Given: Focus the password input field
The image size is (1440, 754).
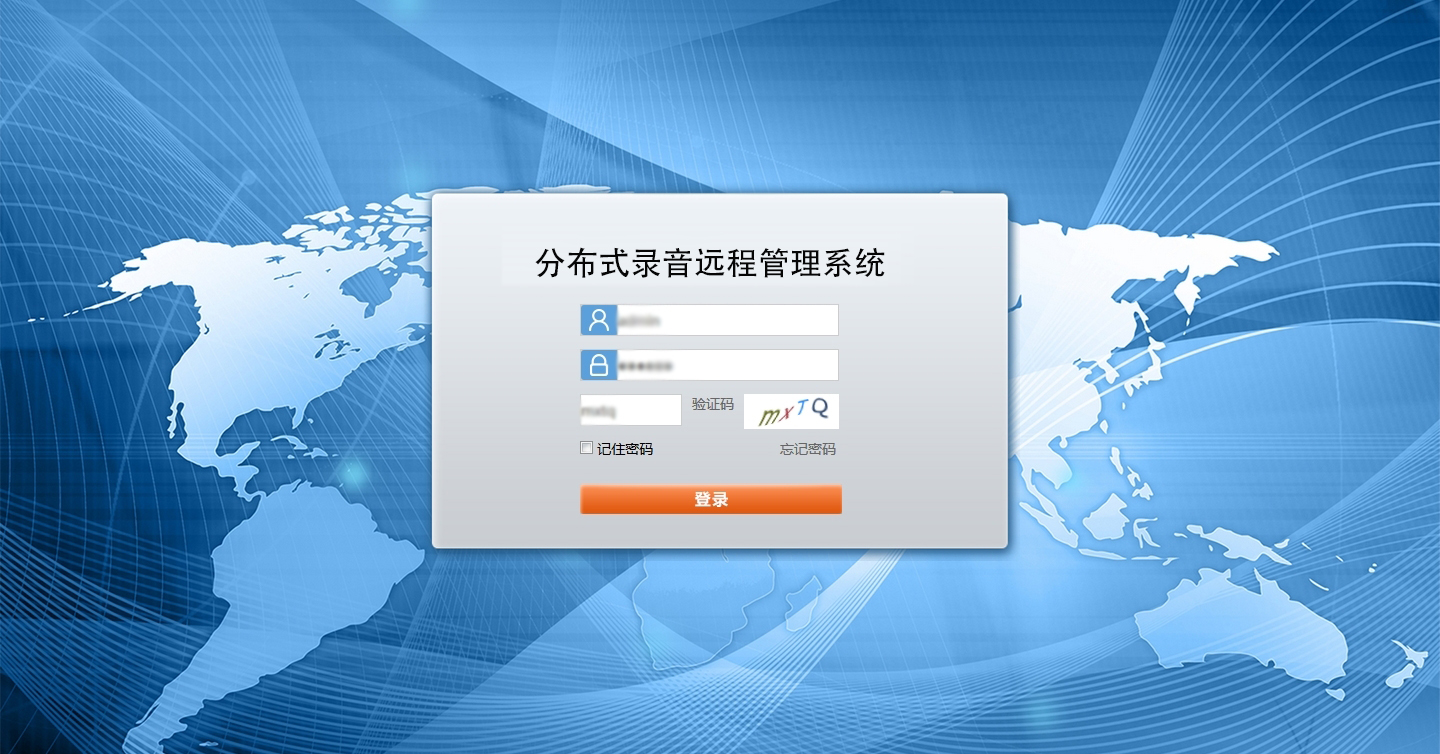Looking at the screenshot, I should point(726,365).
